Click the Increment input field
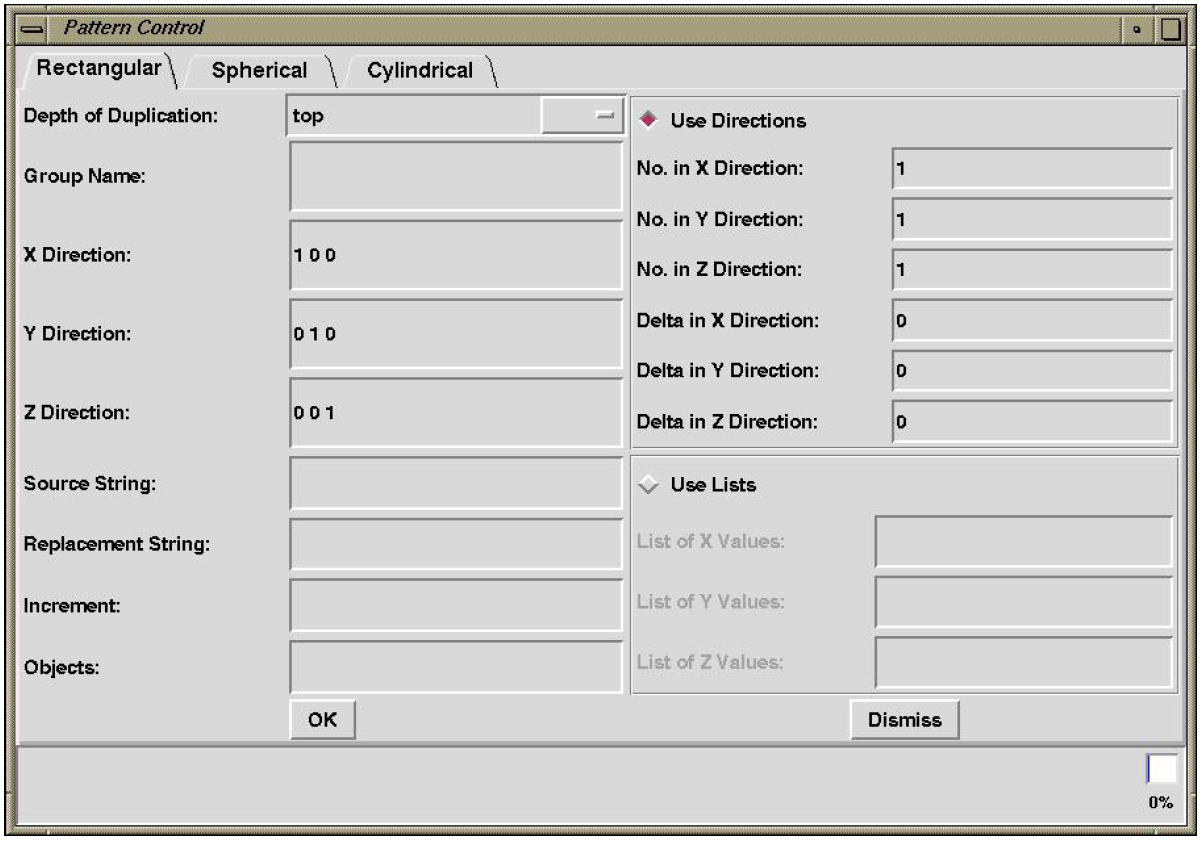 click(x=455, y=606)
